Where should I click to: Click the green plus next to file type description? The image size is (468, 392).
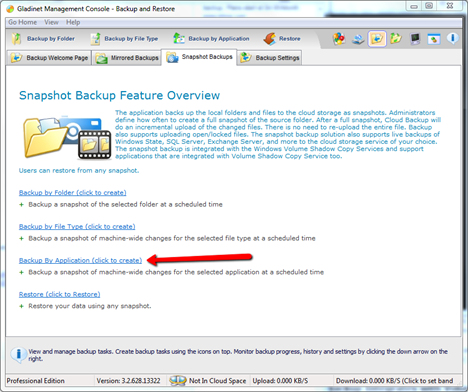pyautogui.click(x=21, y=238)
